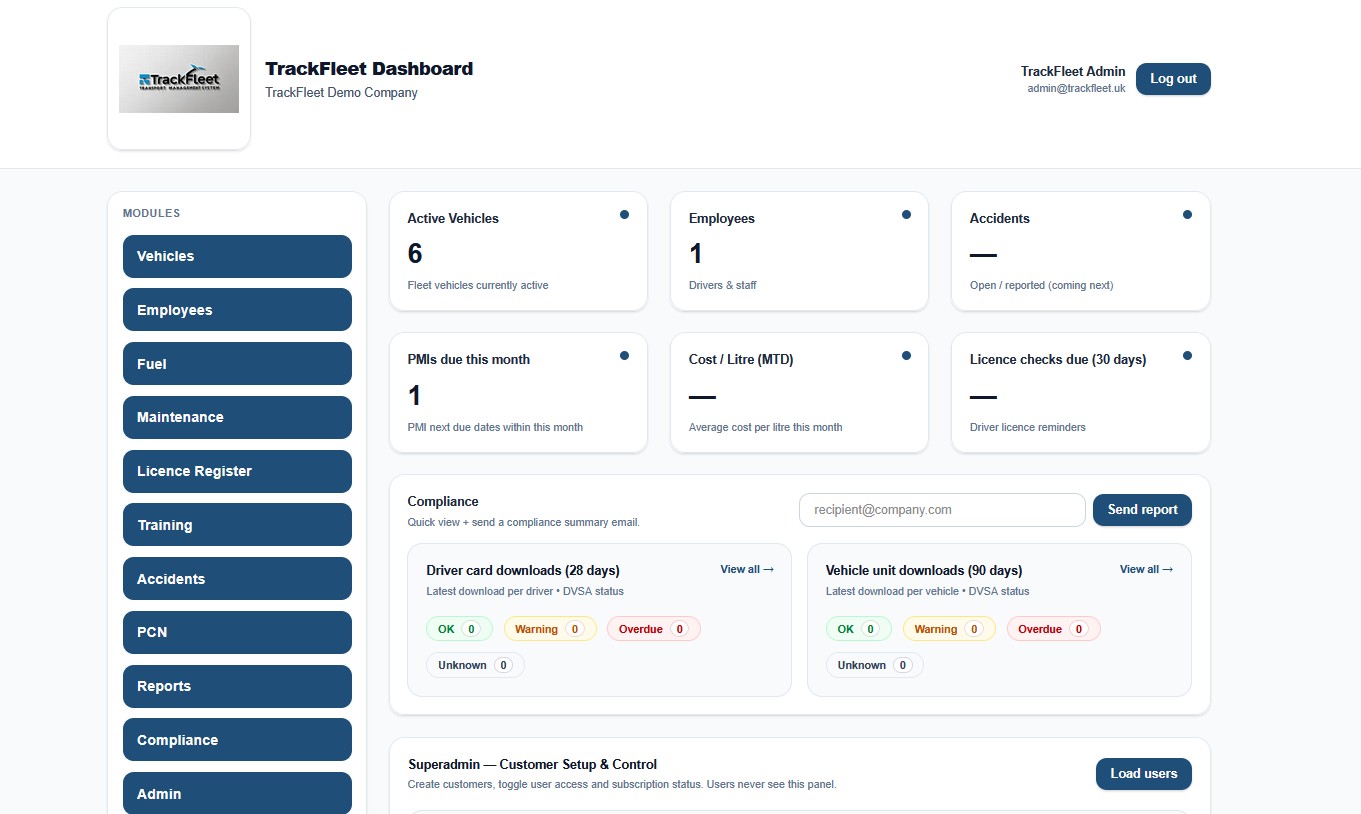This screenshot has width=1361, height=814.
Task: Click the PMIs due this month indicator dot
Action: [624, 355]
